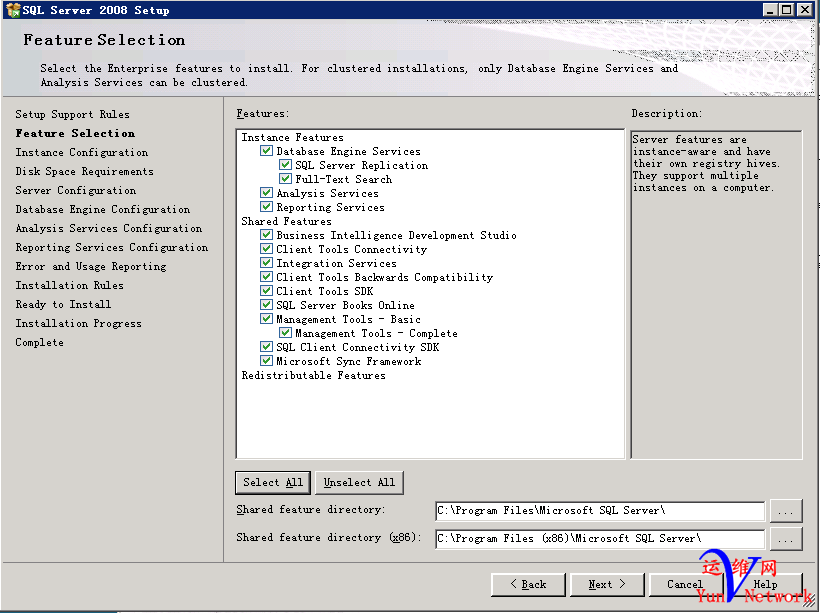This screenshot has width=820, height=613.
Task: Browse for shared feature directory (x86)
Action: pos(786,539)
